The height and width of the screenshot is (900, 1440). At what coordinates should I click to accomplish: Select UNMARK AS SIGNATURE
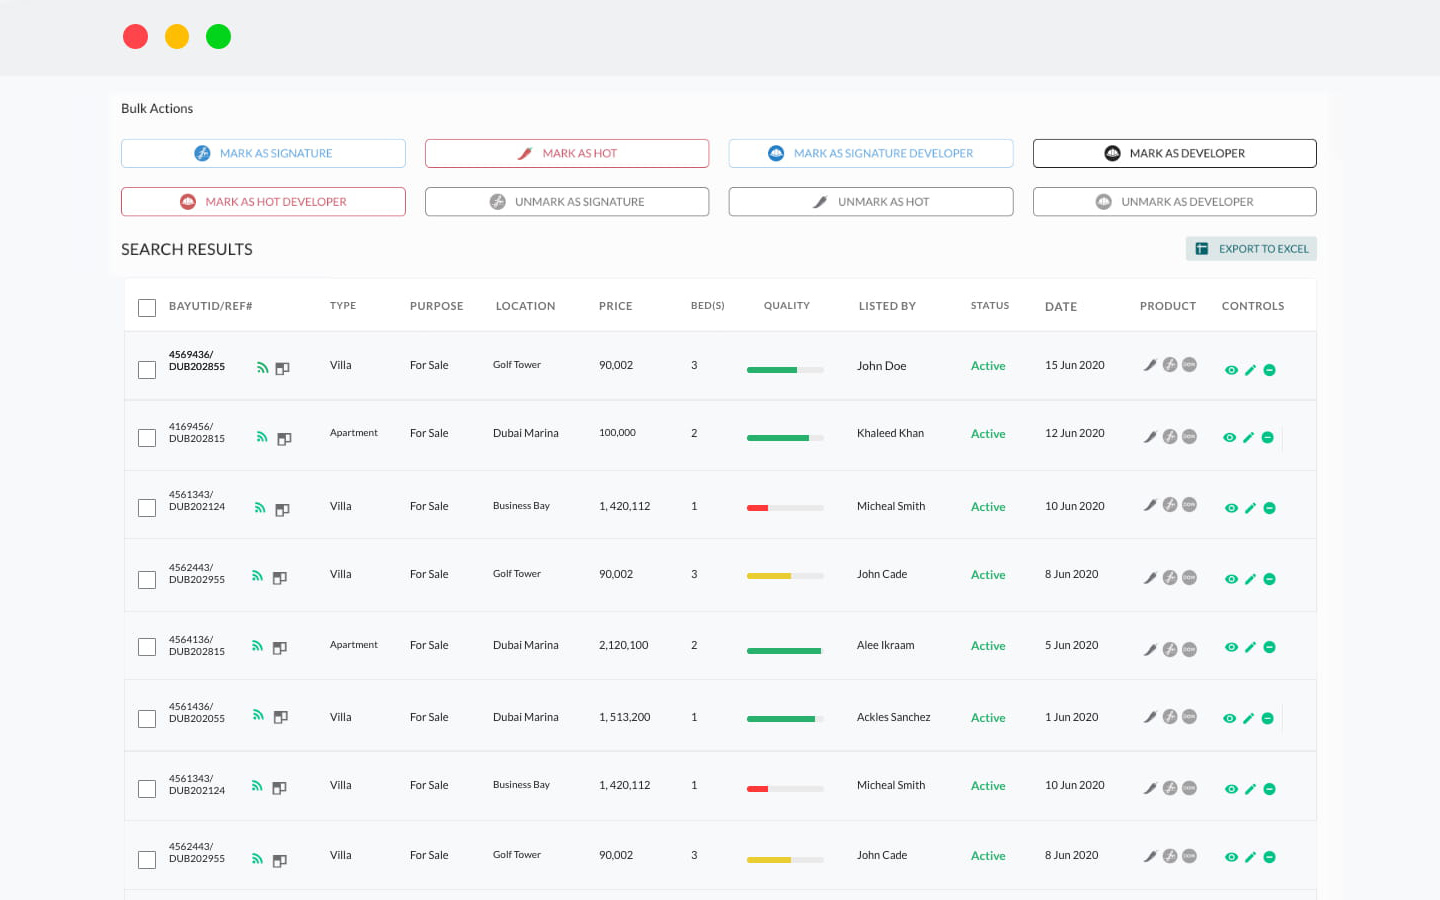click(x=567, y=201)
